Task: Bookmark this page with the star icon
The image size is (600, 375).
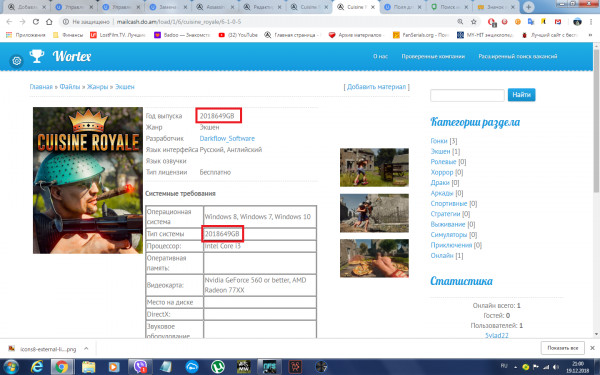Action: 473,22
